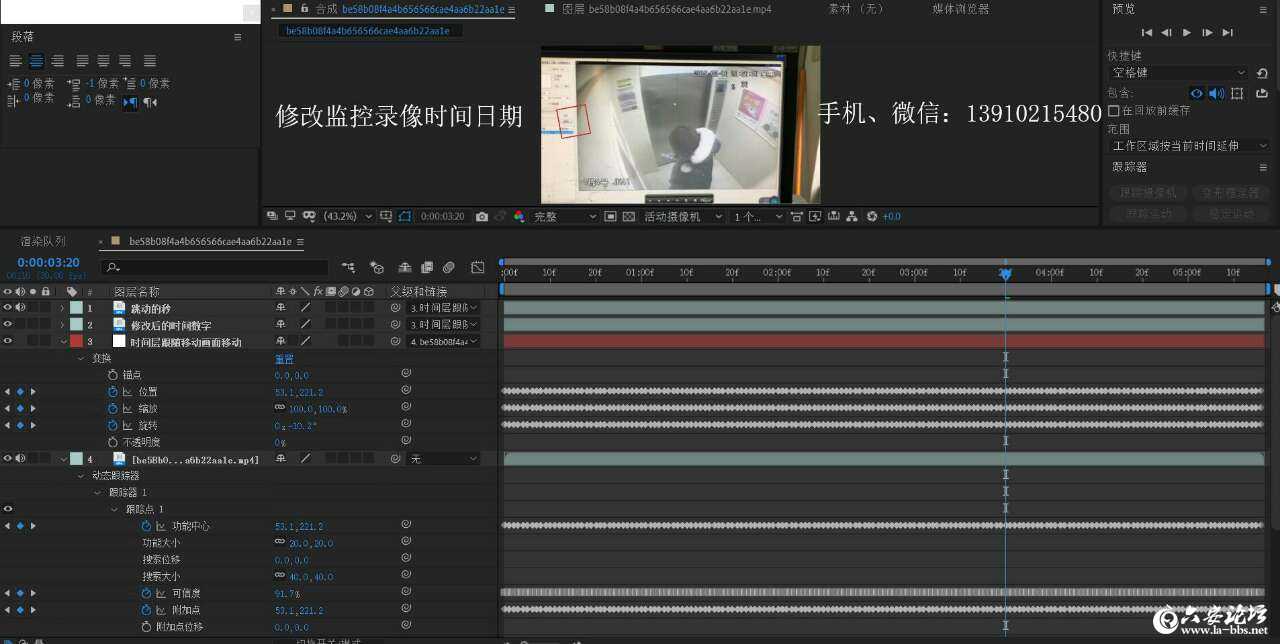The image size is (1280, 644).
Task: Open the 媒体浏览器 panel tab
Action: coord(960,9)
